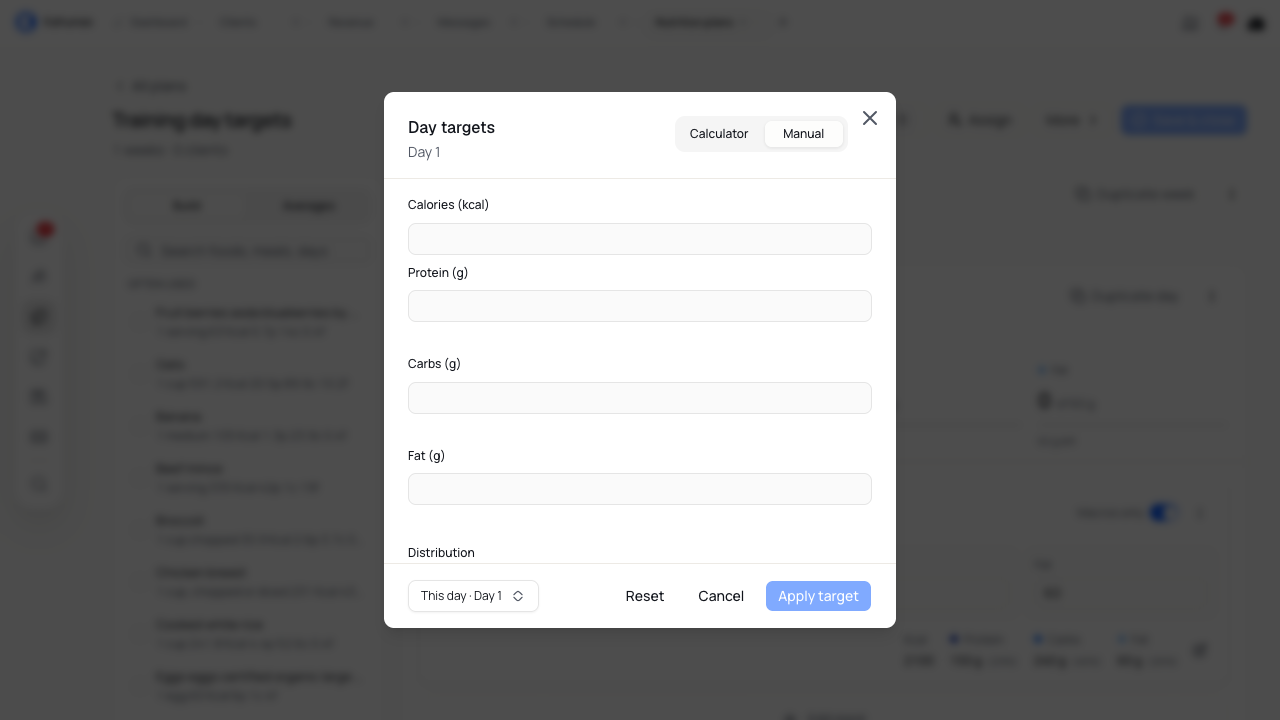Open the 'This day · Day 1' dropdown
This screenshot has width=1280, height=720.
click(x=473, y=596)
